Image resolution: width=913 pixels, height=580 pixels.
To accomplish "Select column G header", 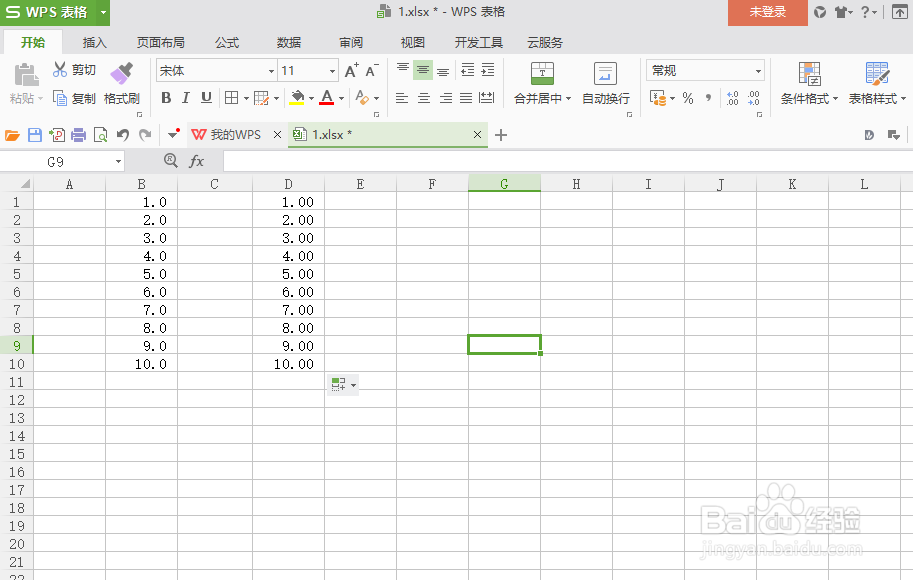I will (x=504, y=184).
